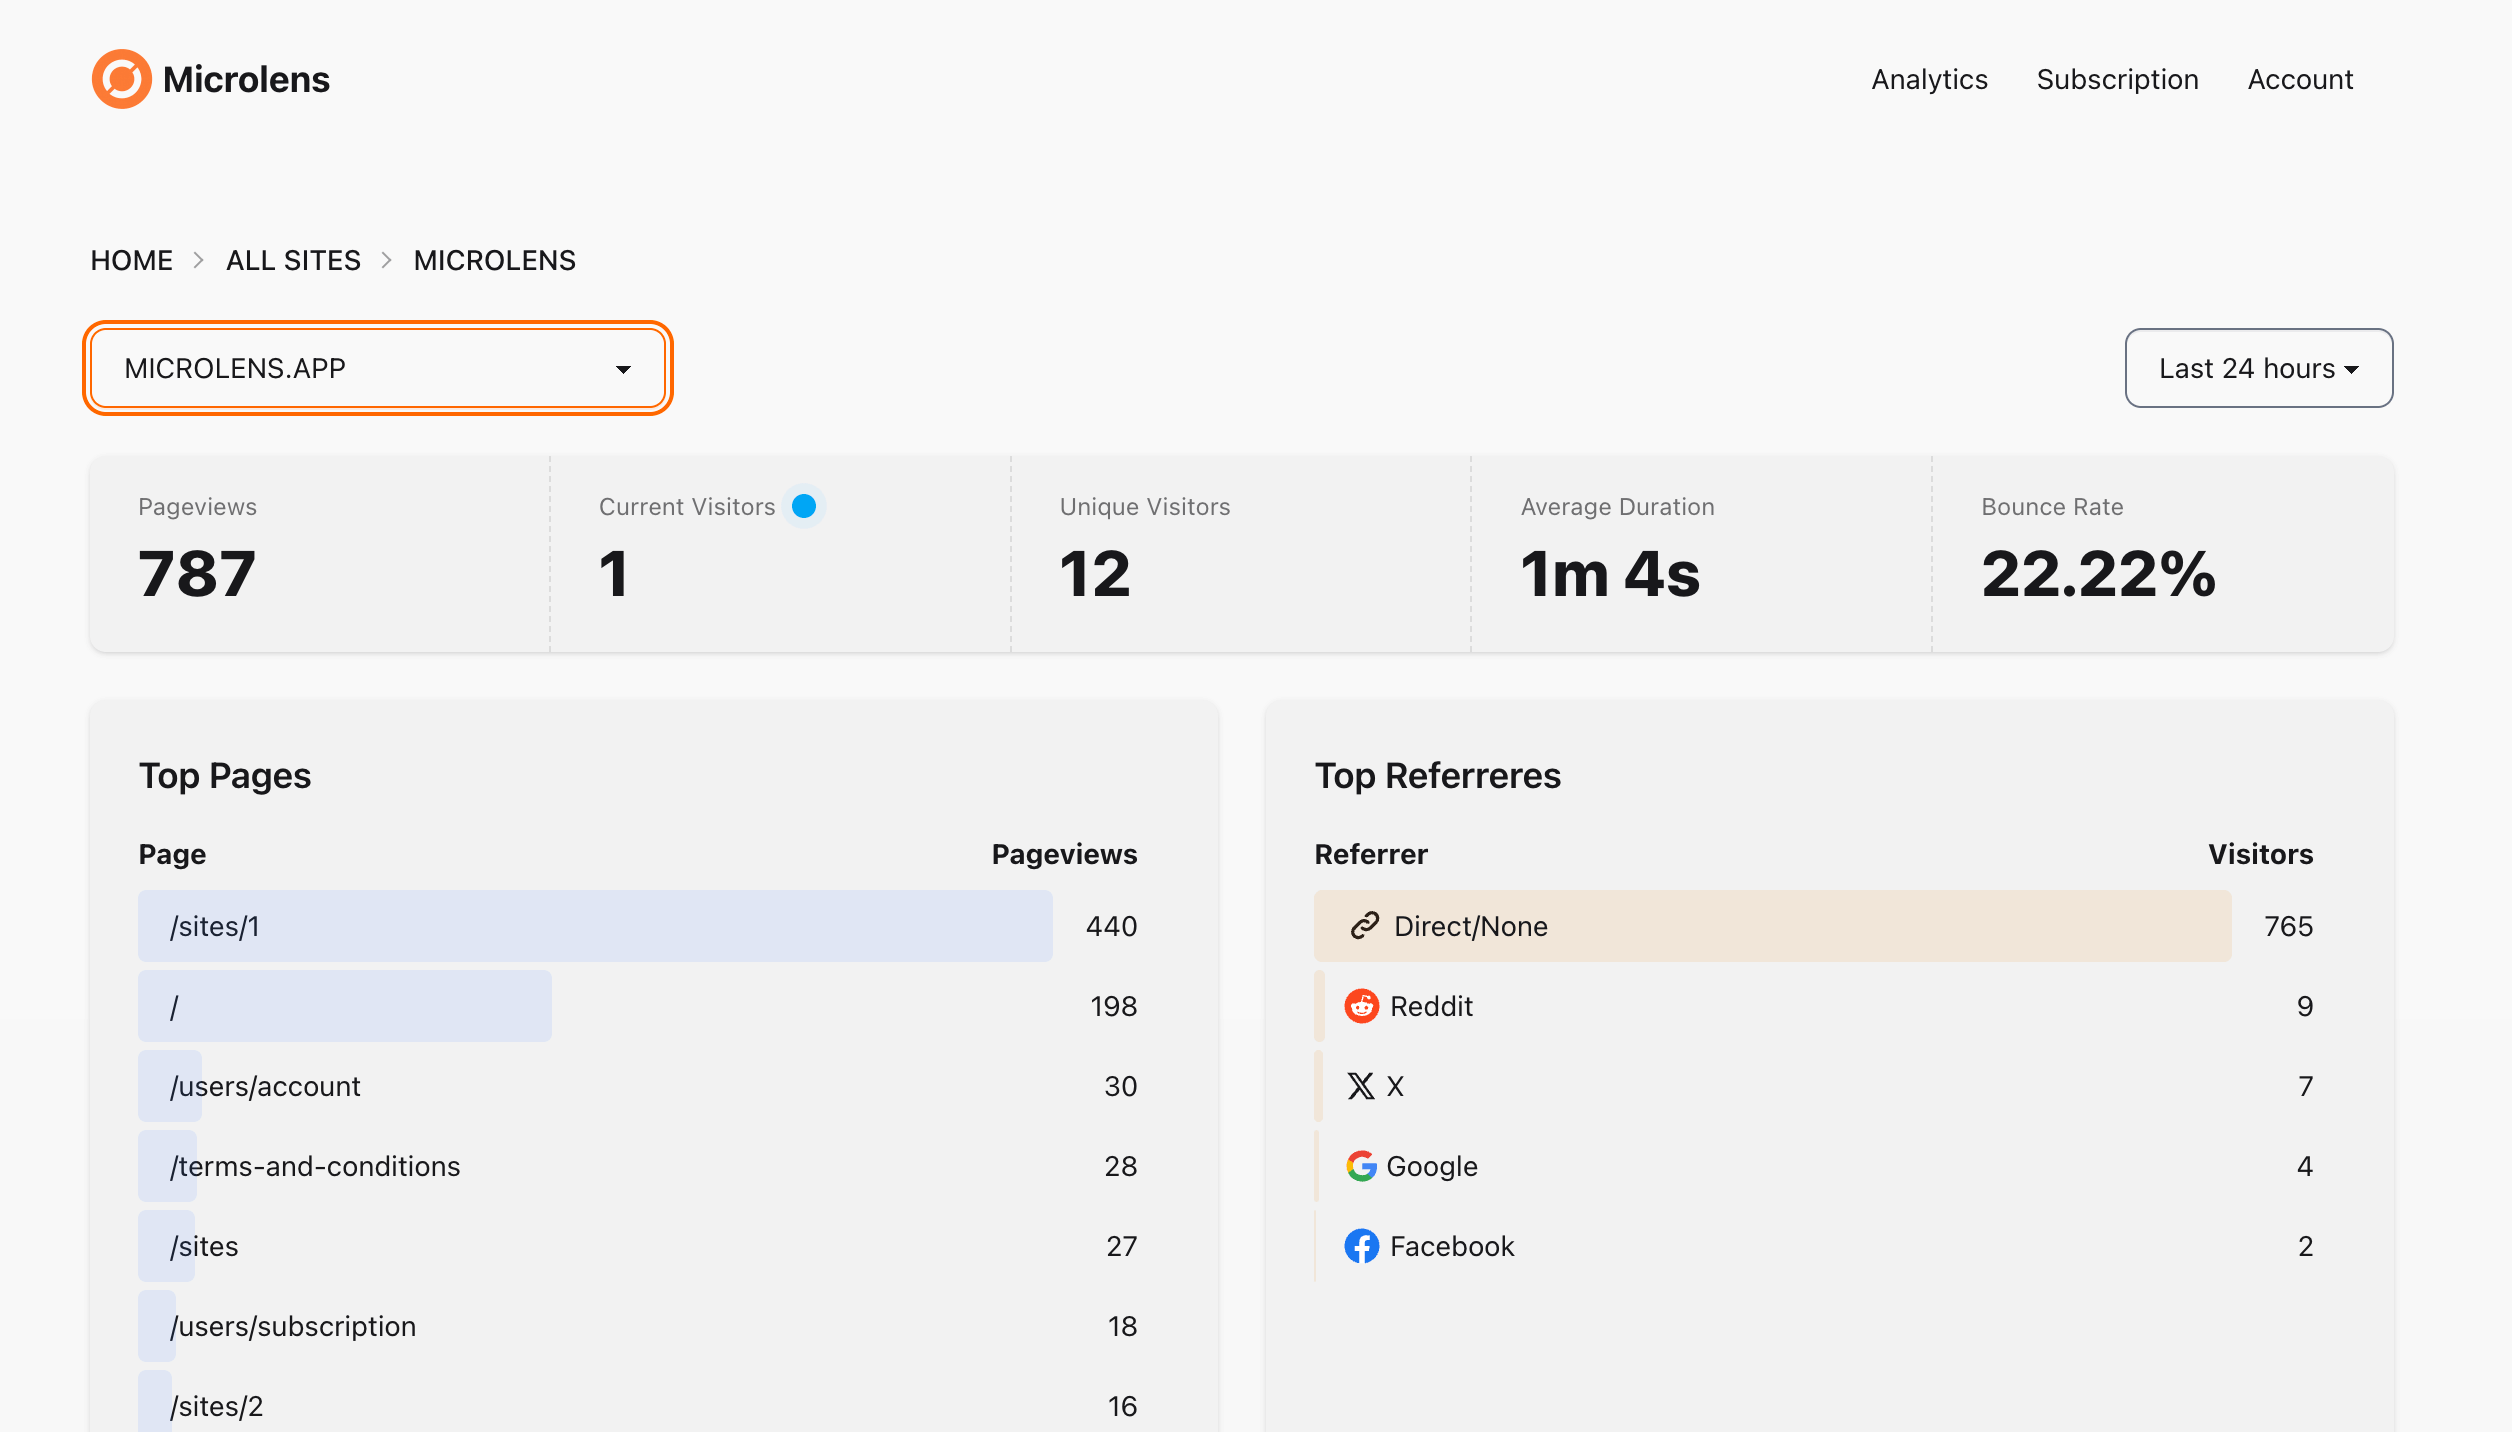Select the Google referrer icon
2512x1432 pixels.
[x=1361, y=1166]
